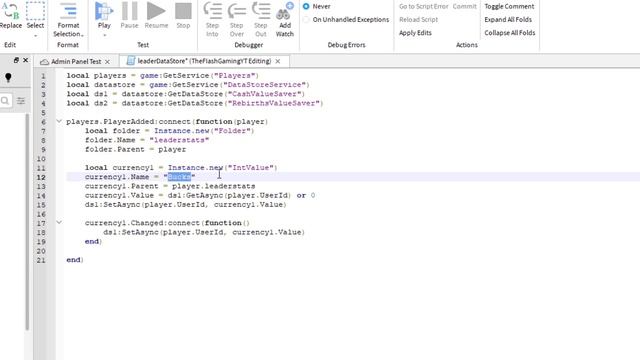The width and height of the screenshot is (640, 360).
Task: Click the Stop test button
Action: click(x=183, y=11)
